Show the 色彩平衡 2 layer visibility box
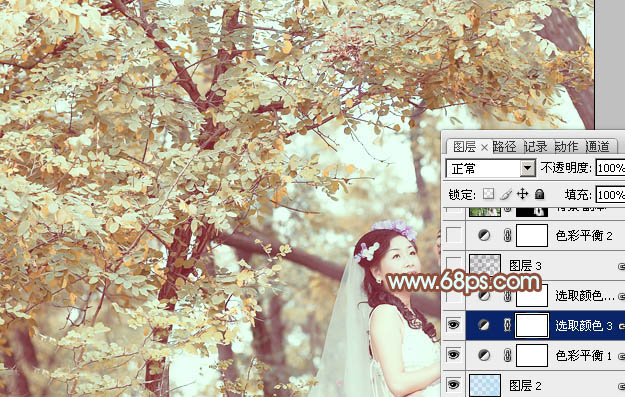 [x=454, y=235]
